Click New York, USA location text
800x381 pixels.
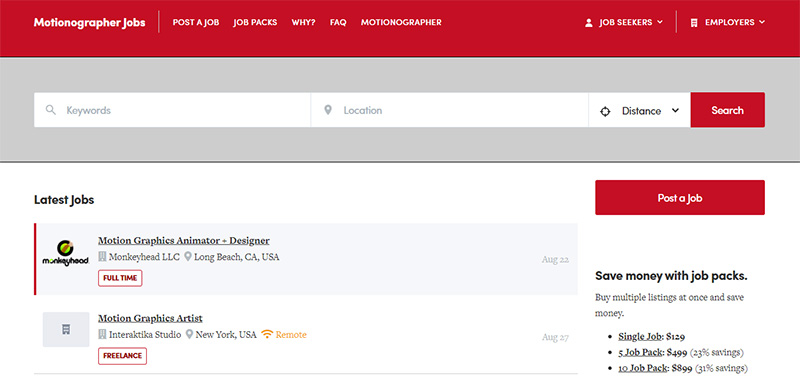click(226, 335)
